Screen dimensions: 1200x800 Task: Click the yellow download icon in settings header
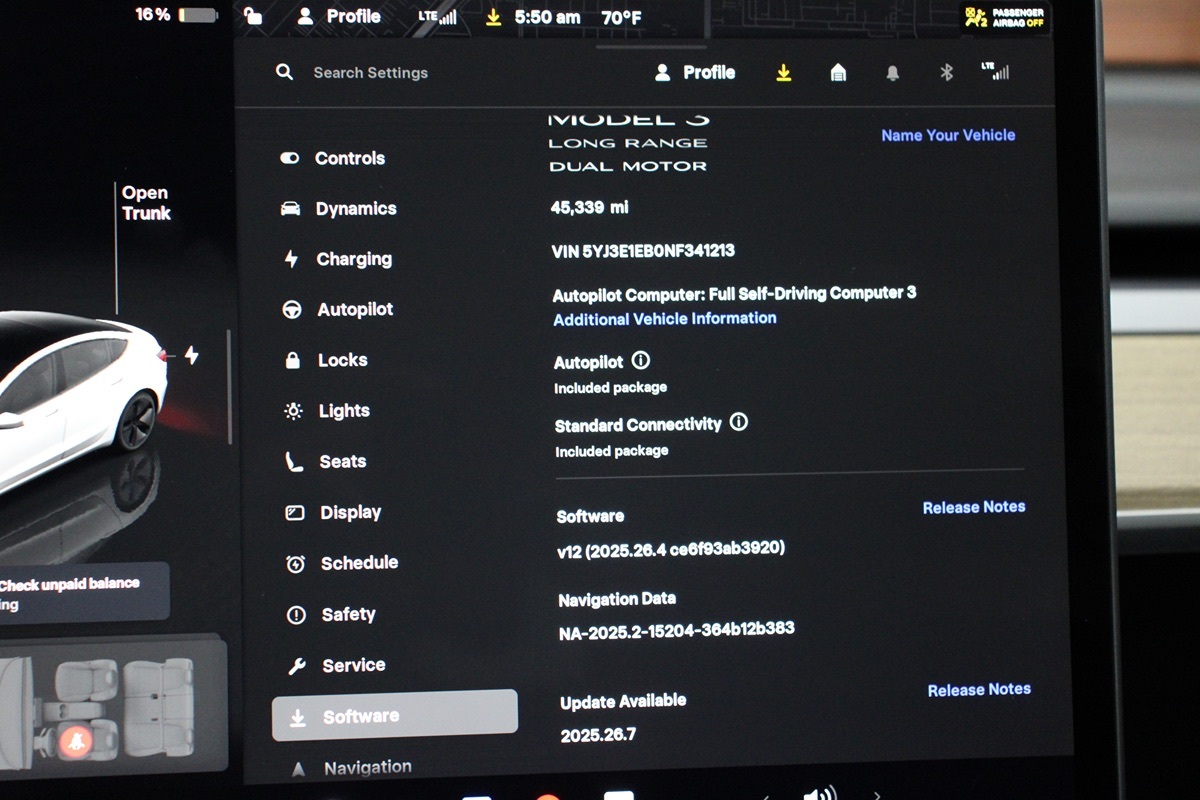coord(784,73)
